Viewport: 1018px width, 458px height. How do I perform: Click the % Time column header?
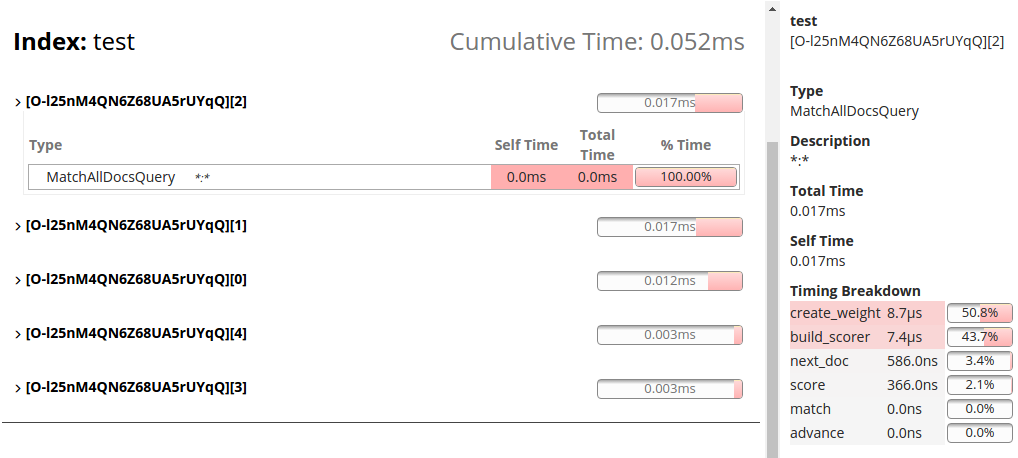click(x=686, y=145)
